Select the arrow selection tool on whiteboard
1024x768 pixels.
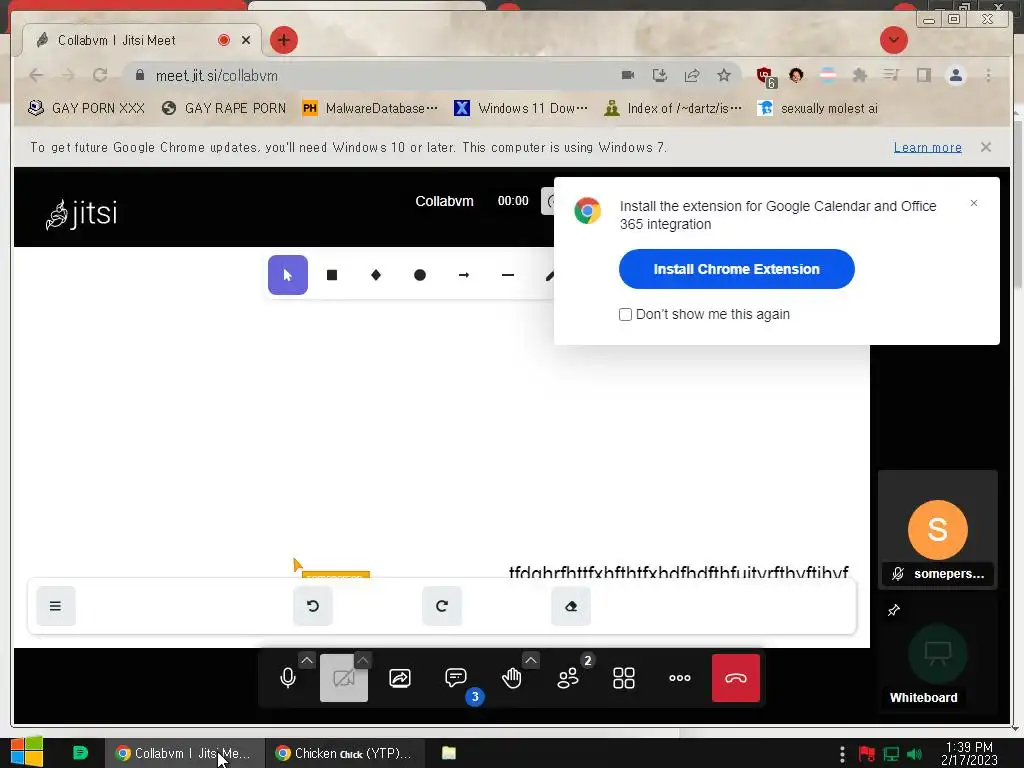pos(287,275)
